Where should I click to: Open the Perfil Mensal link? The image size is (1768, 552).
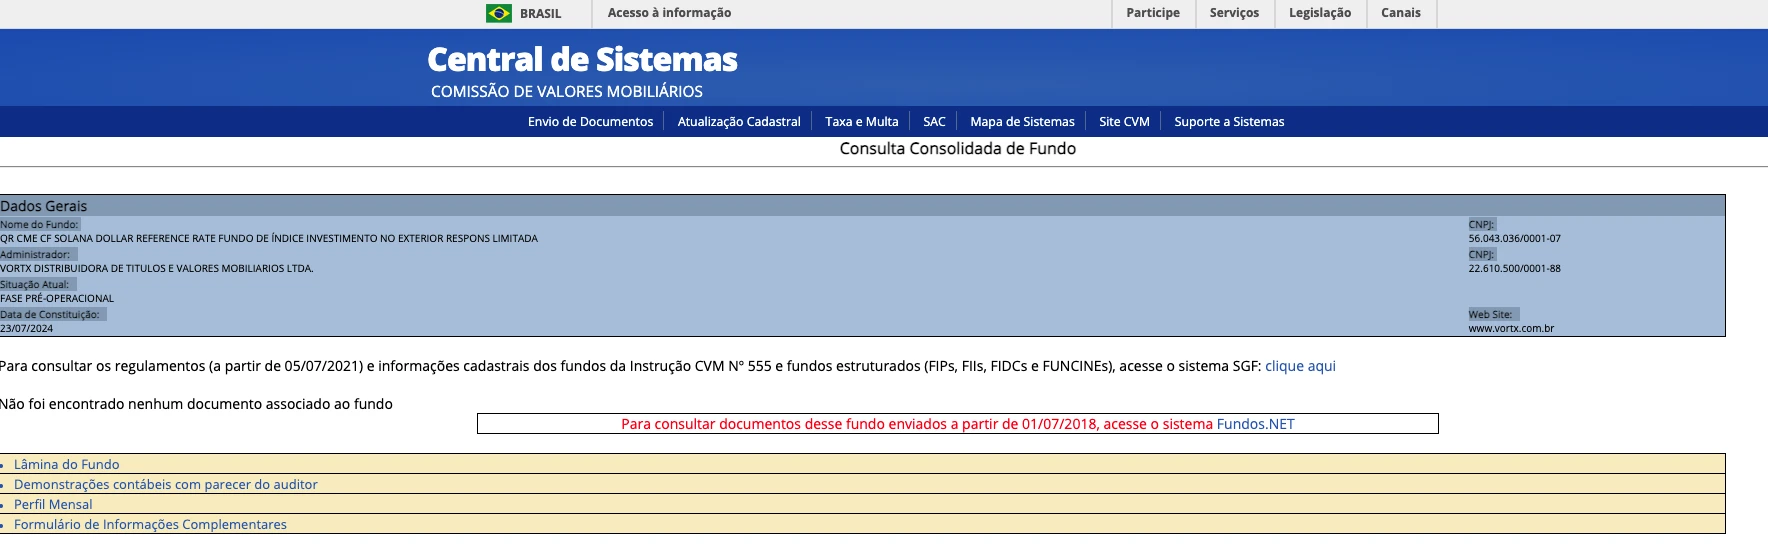point(53,505)
